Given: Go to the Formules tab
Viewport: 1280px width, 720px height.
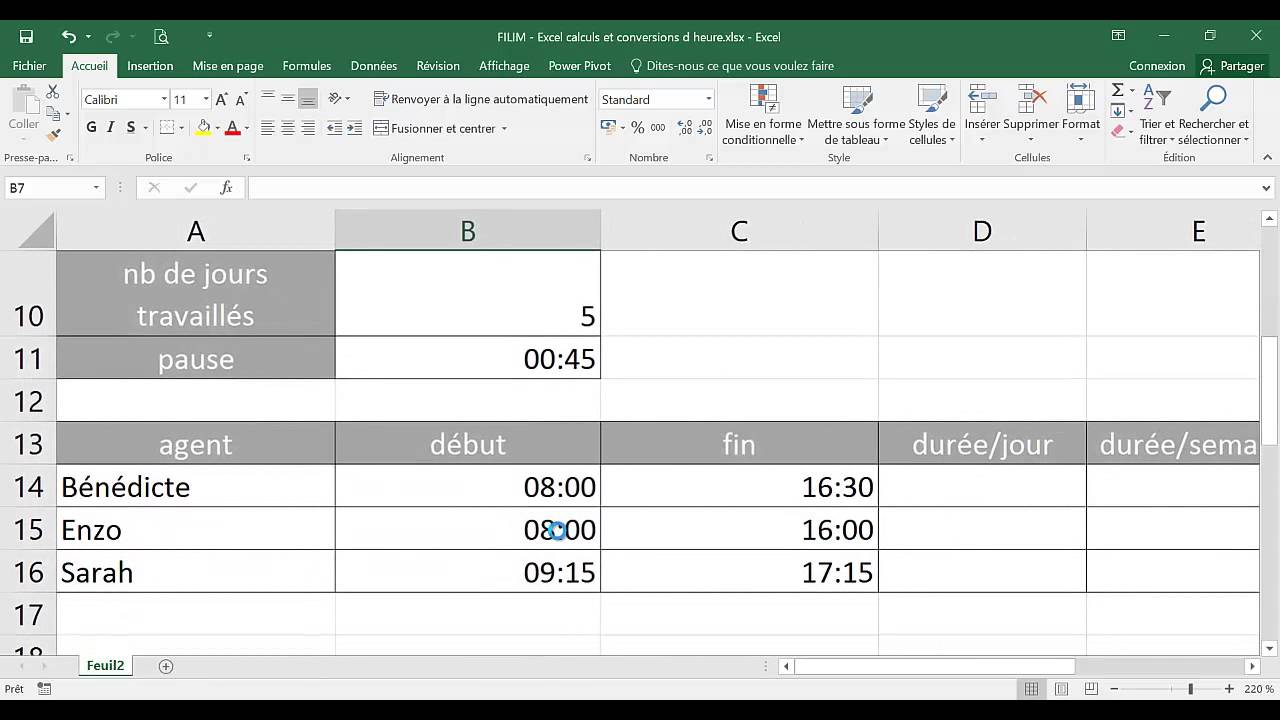Looking at the screenshot, I should point(307,66).
